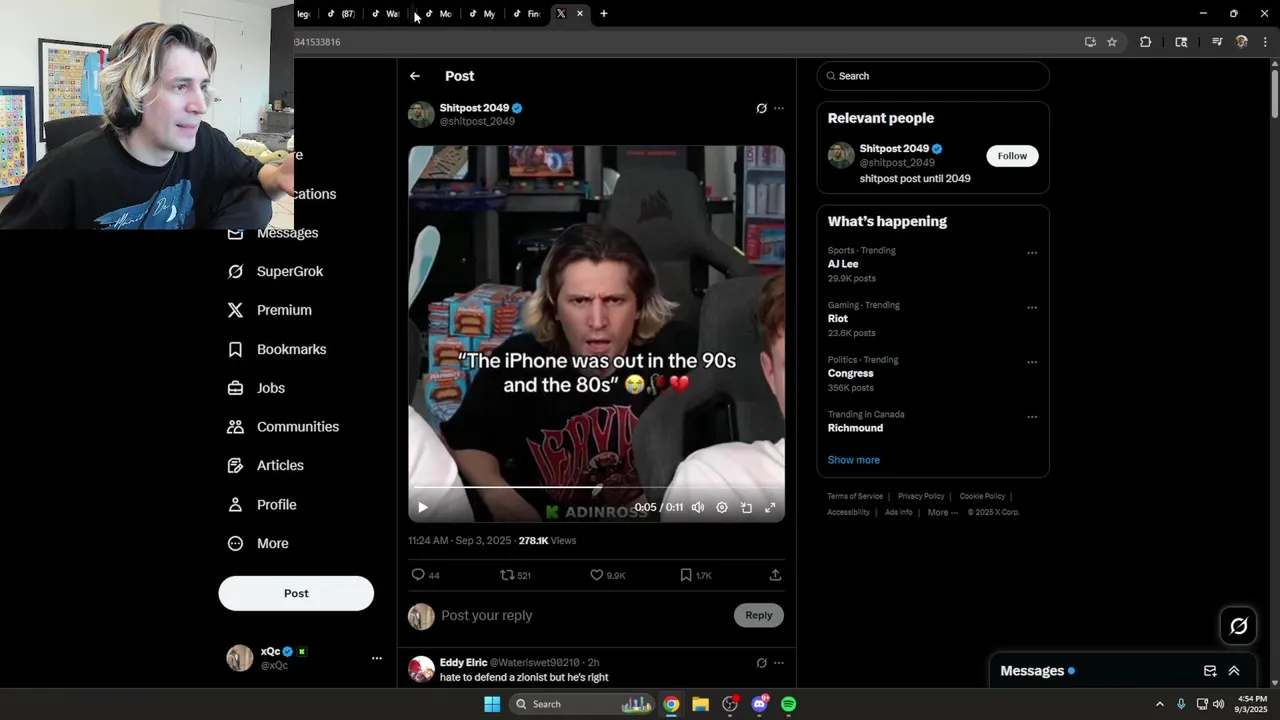The image size is (1280, 720).
Task: Open the Privacy Policy link
Action: click(921, 496)
